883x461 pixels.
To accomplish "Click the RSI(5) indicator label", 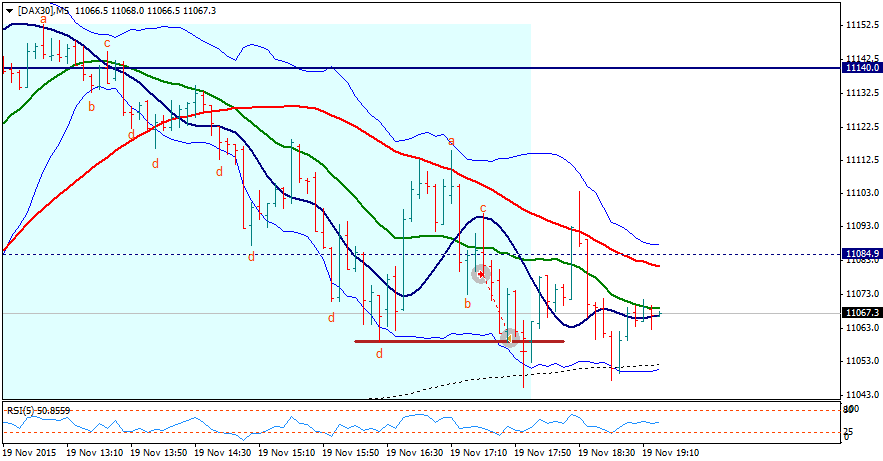I will (x=38, y=411).
